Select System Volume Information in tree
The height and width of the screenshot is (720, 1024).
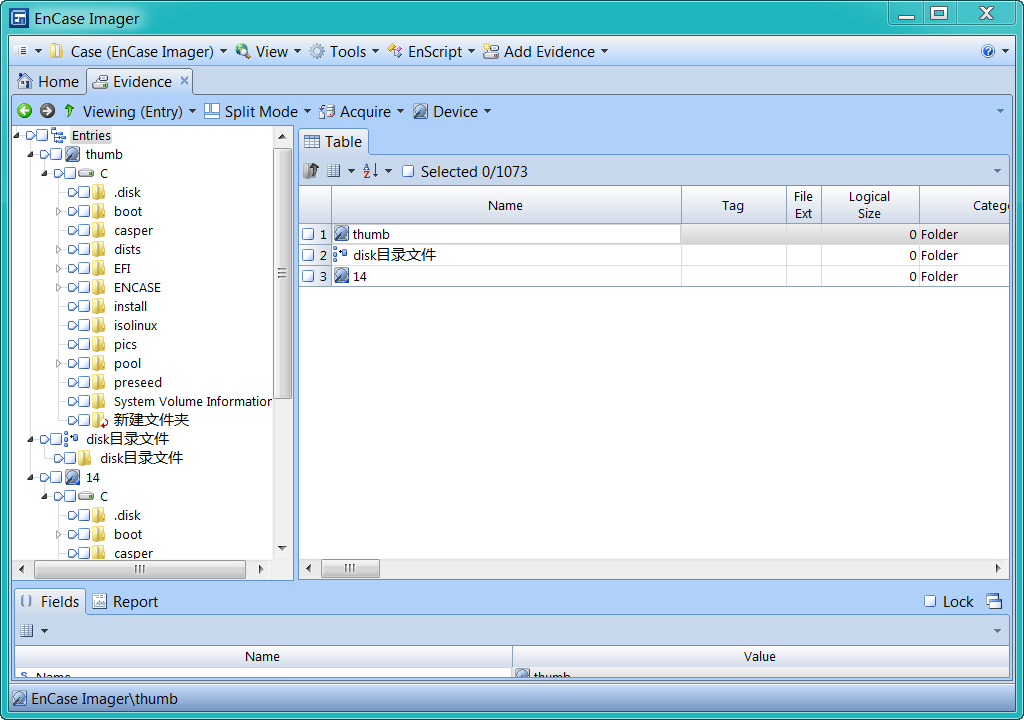192,401
